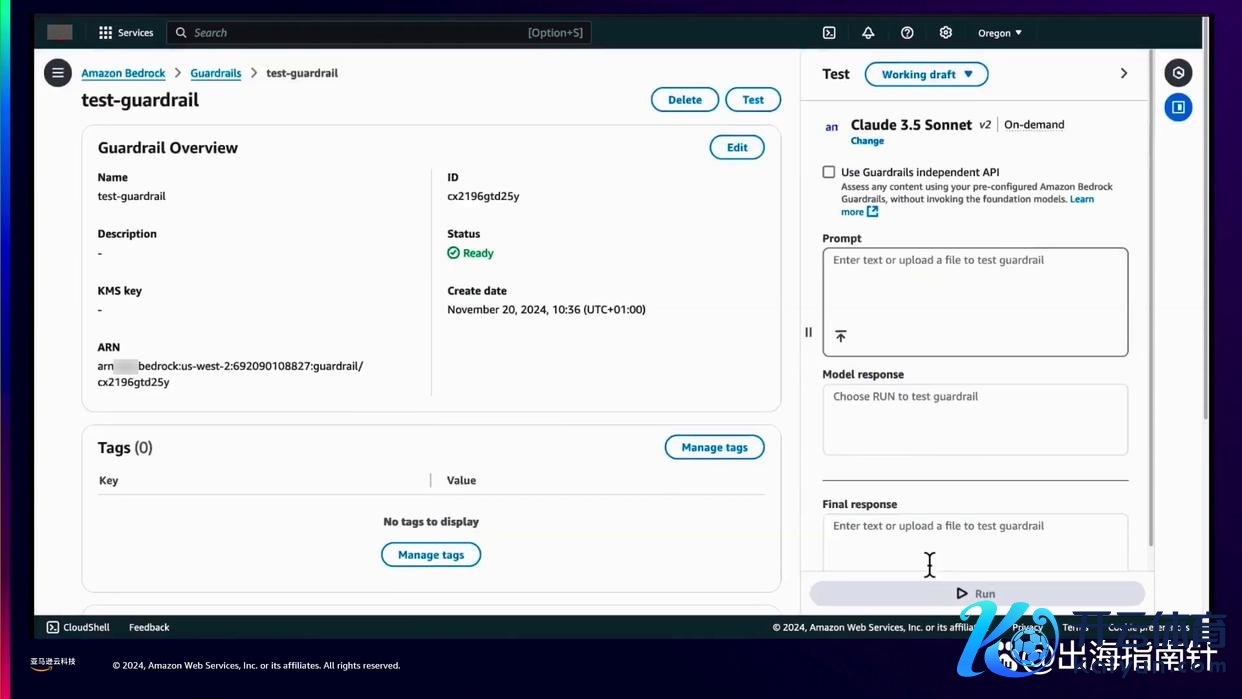
Task: Open the notifications bell icon
Action: [x=868, y=33]
